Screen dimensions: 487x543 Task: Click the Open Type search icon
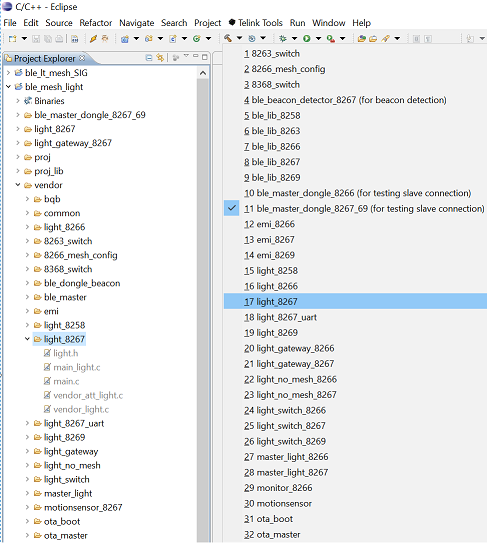[362, 38]
